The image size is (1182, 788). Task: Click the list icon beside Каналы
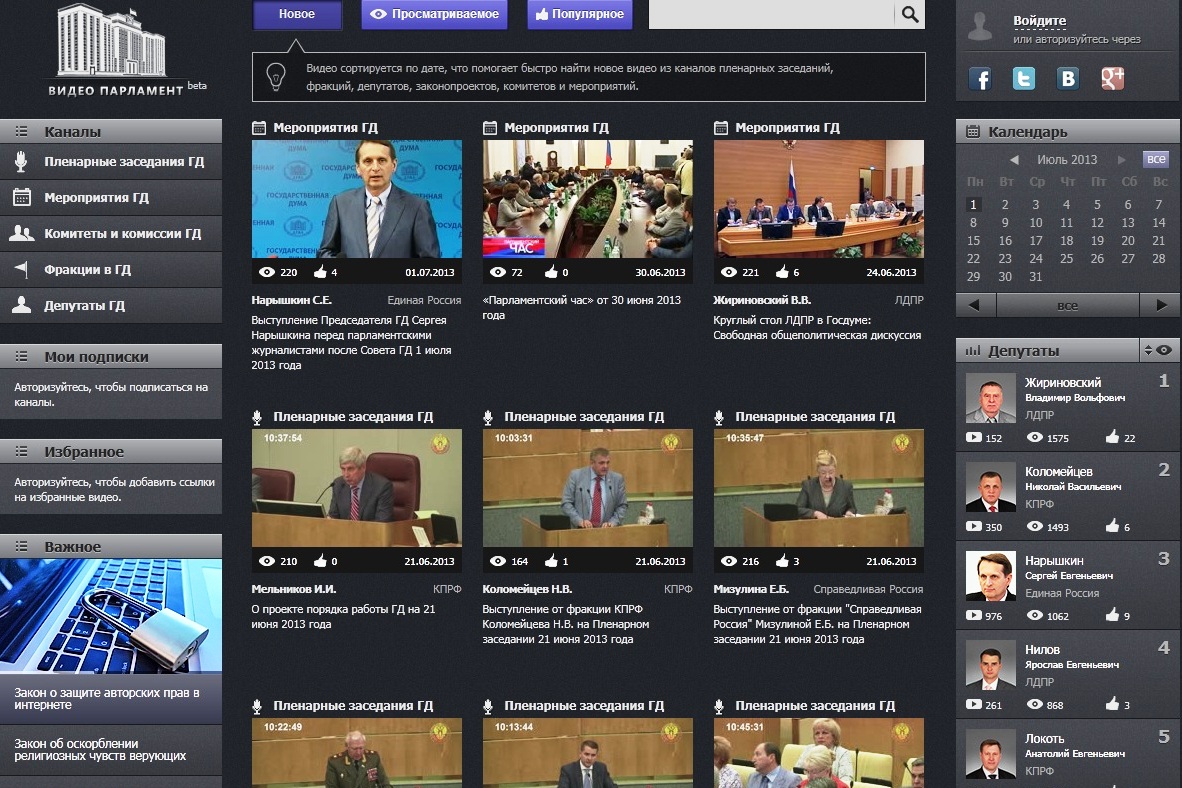tap(22, 131)
